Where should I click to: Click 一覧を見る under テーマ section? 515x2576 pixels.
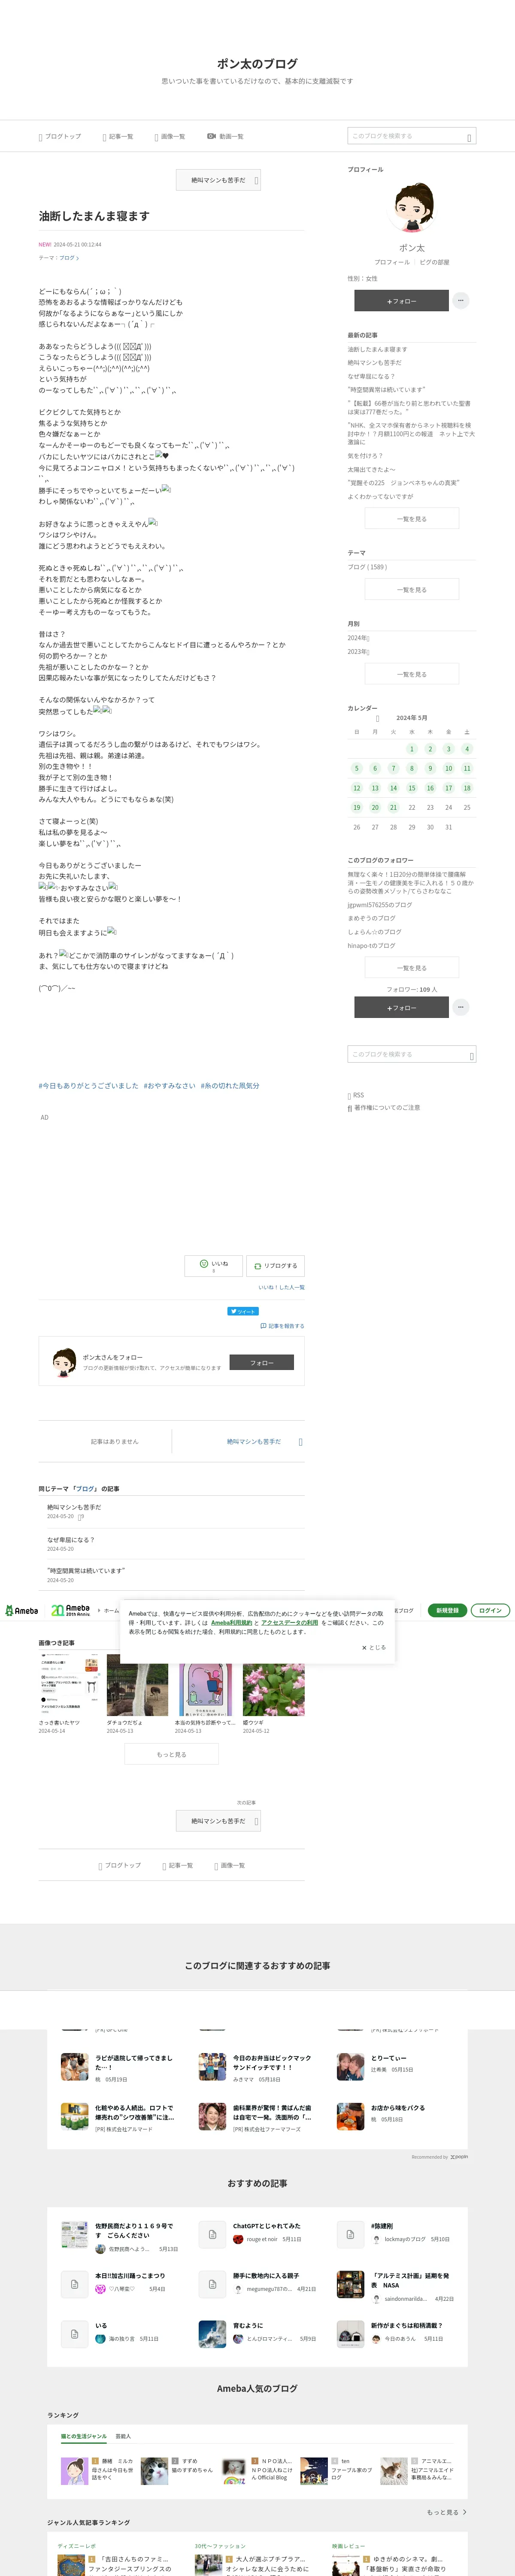click(x=412, y=589)
